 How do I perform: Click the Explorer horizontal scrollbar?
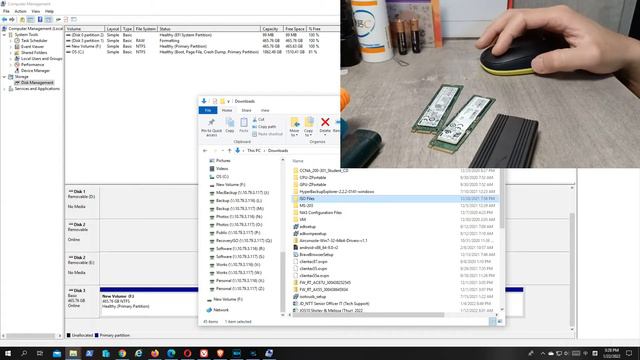[x=368, y=315]
